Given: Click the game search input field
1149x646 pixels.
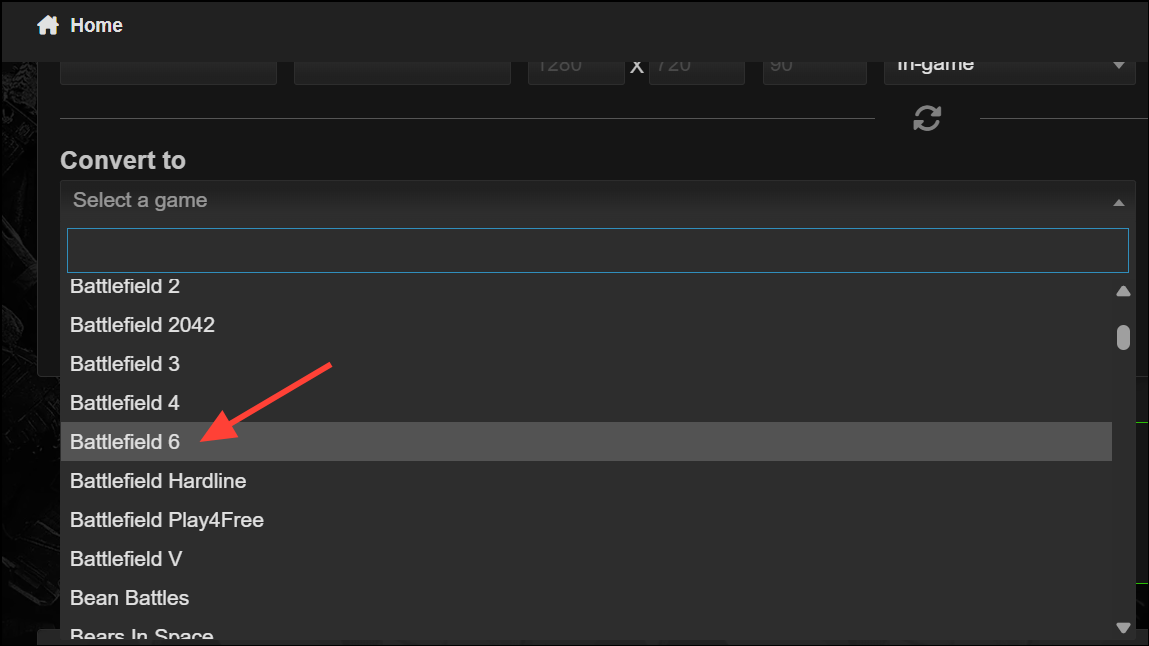Looking at the screenshot, I should [x=597, y=250].
